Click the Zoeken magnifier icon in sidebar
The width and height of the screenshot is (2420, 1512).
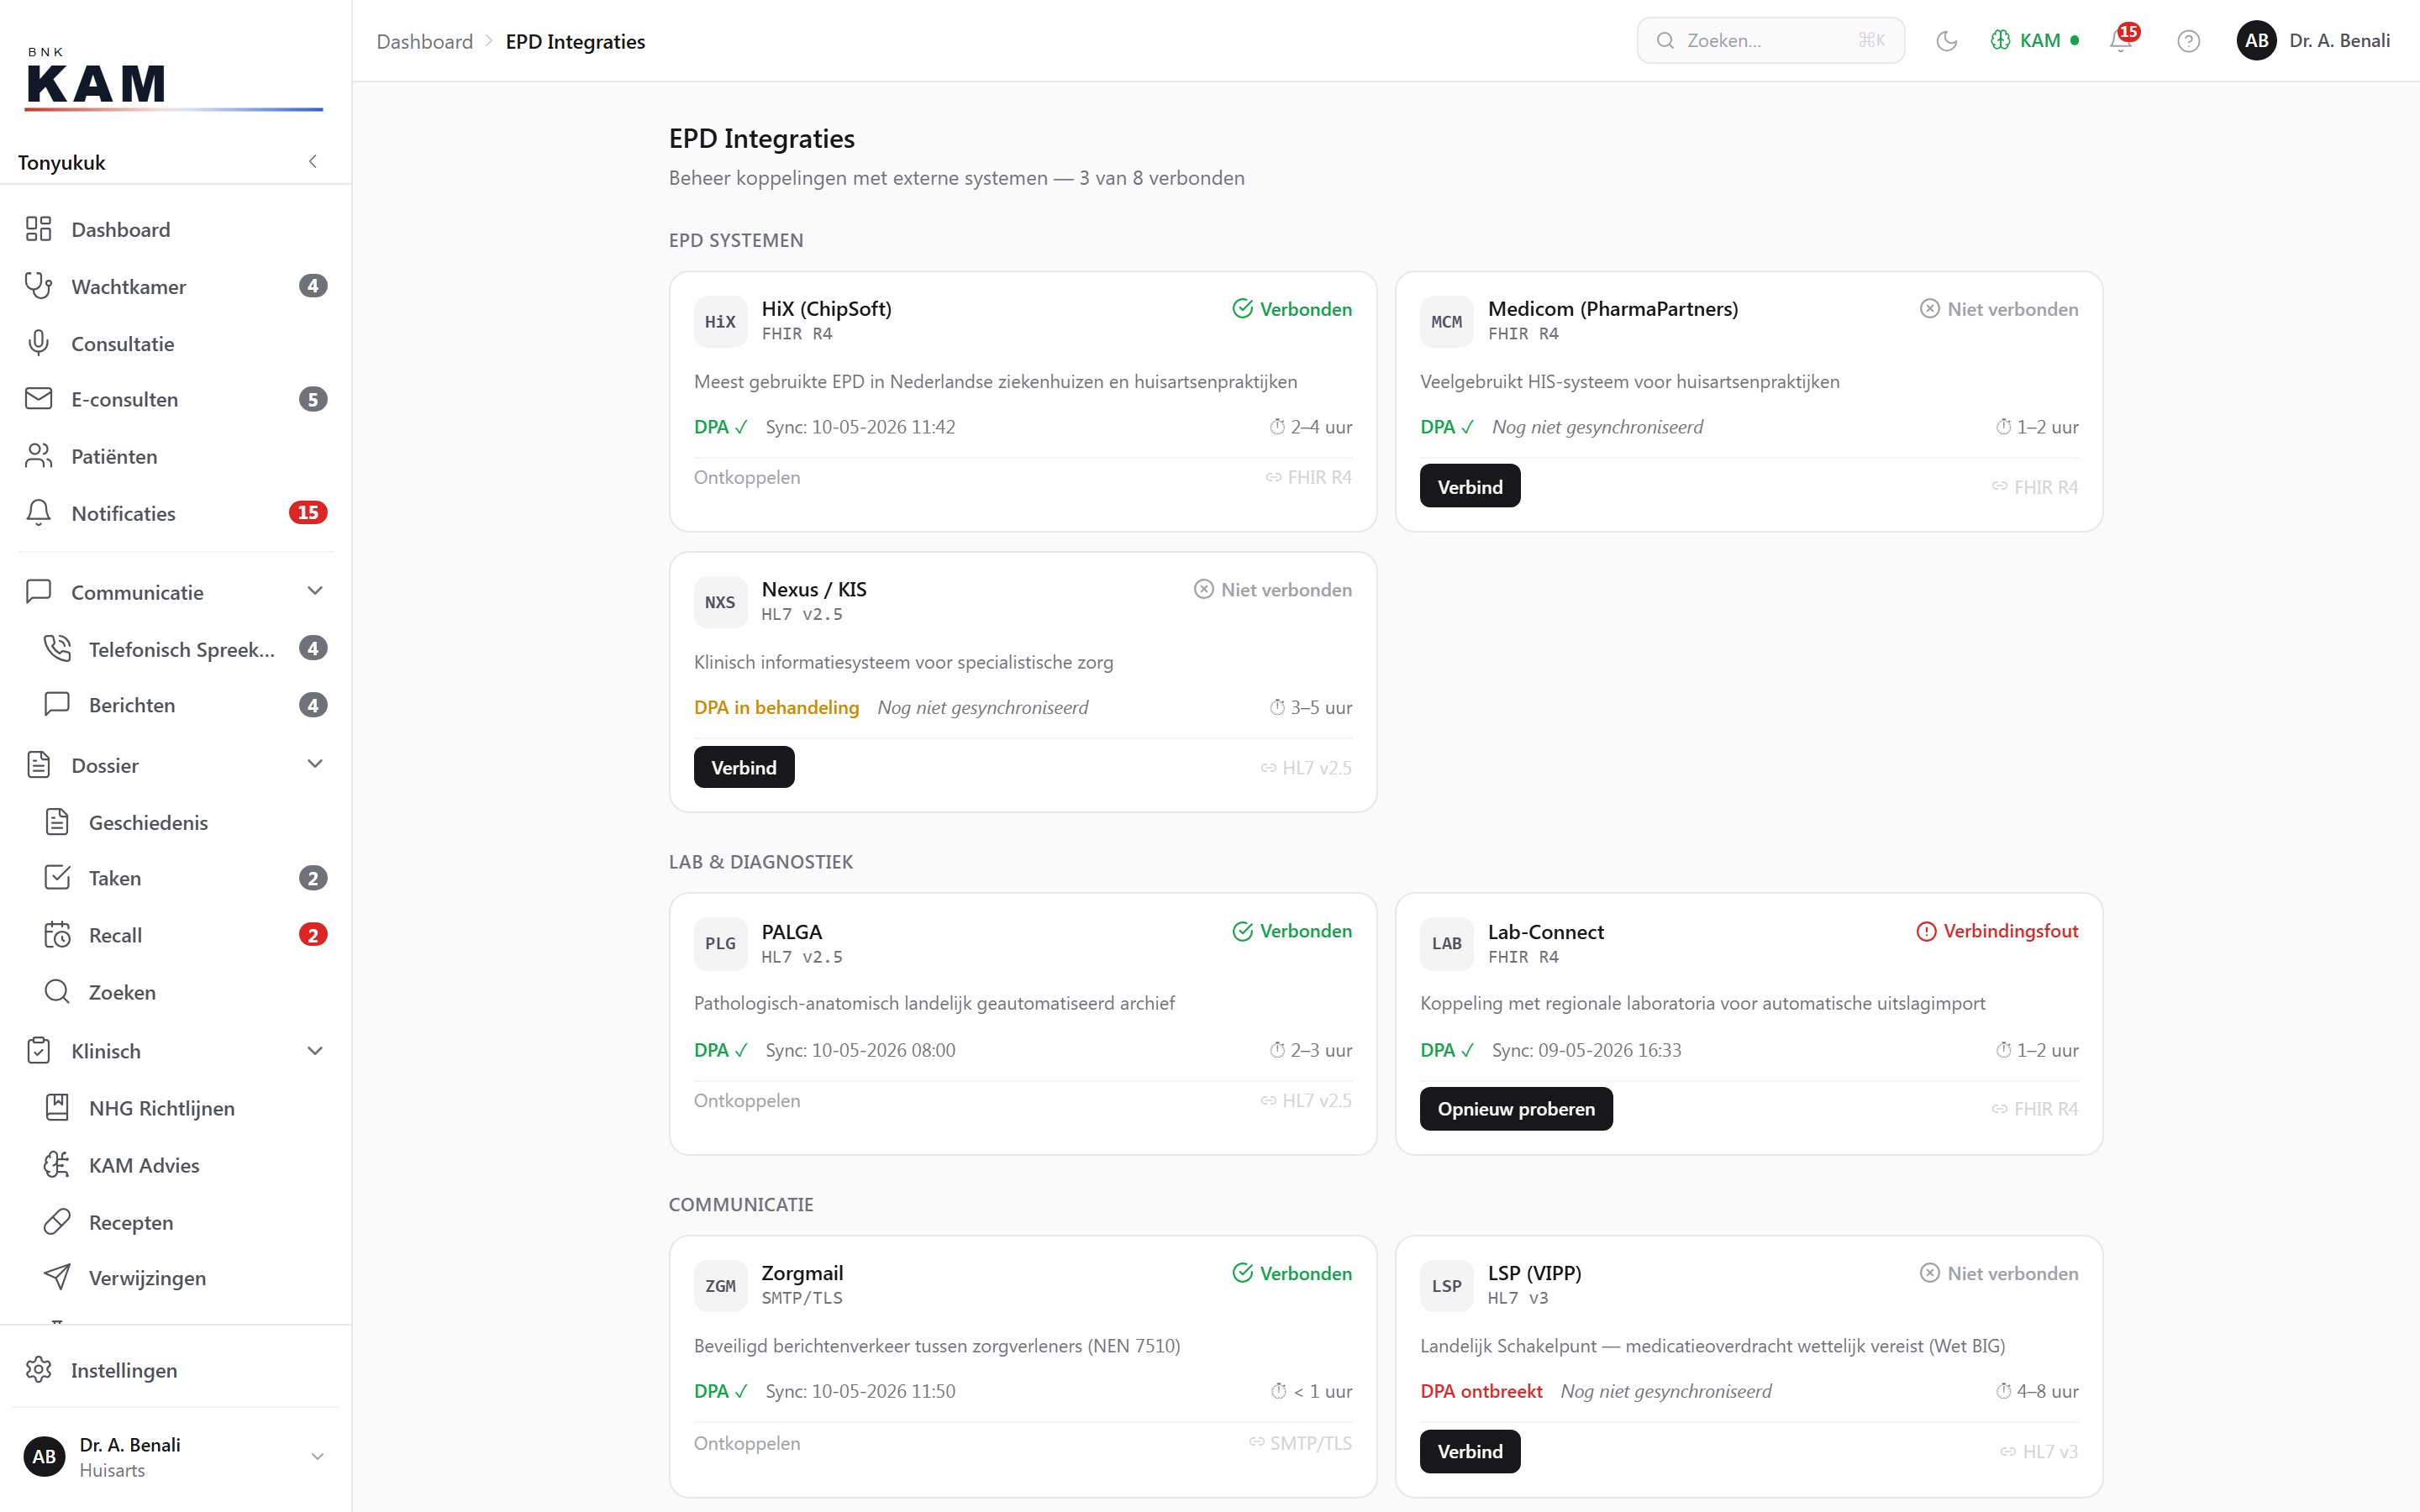pyautogui.click(x=57, y=992)
